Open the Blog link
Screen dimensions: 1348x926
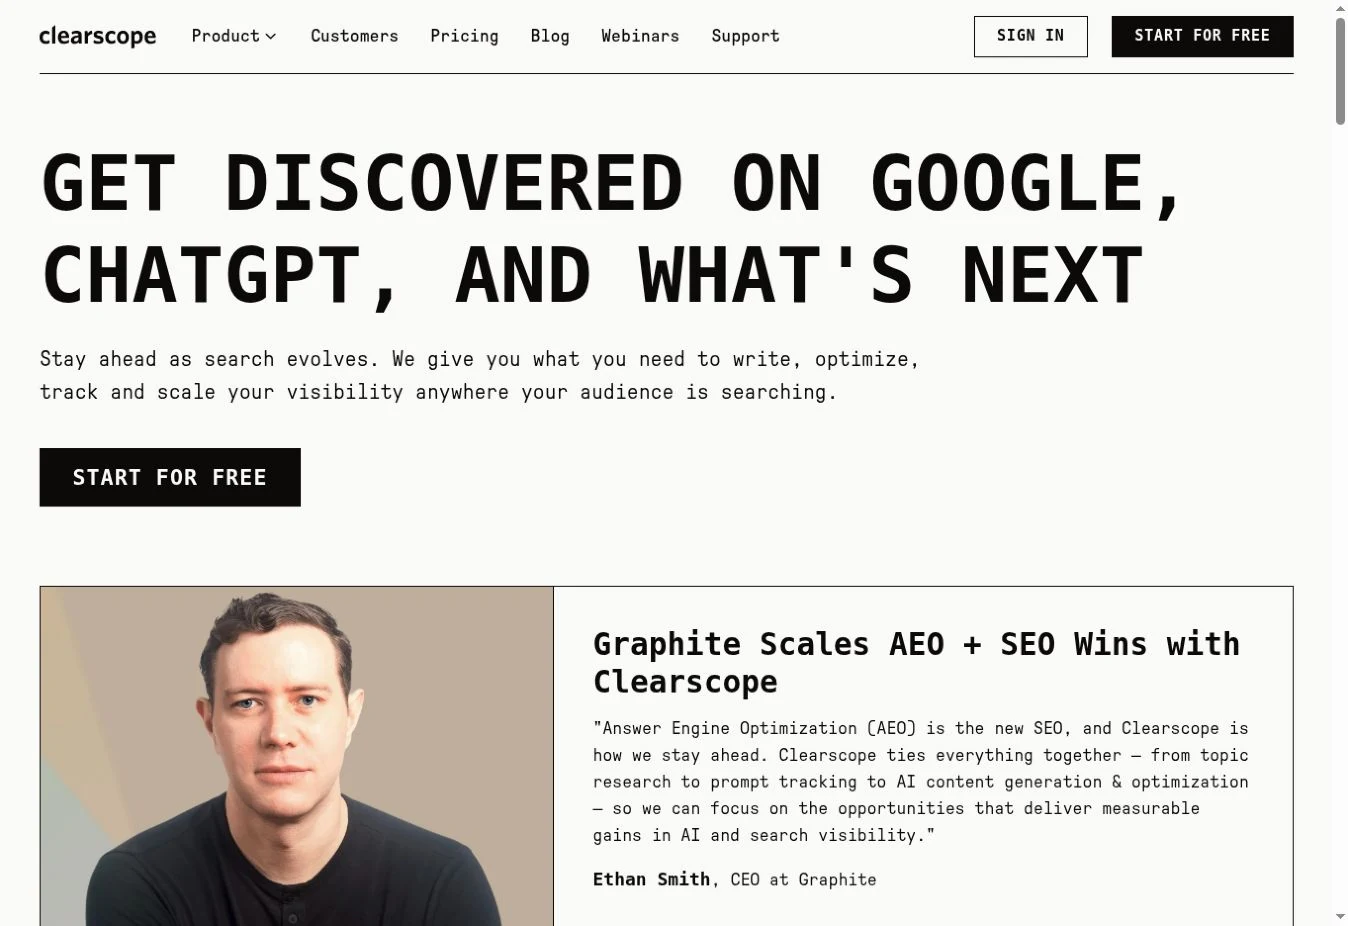[x=550, y=36]
